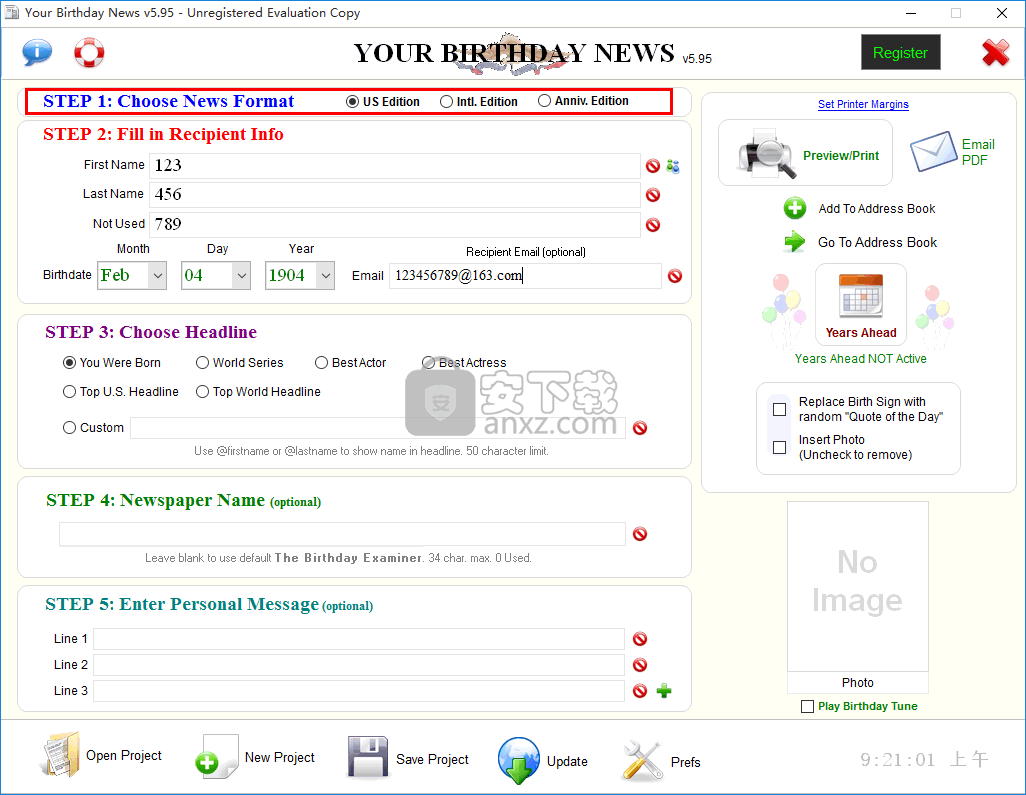Open the lifebuoy help icon
Viewport: 1026px width, 795px height.
point(89,52)
